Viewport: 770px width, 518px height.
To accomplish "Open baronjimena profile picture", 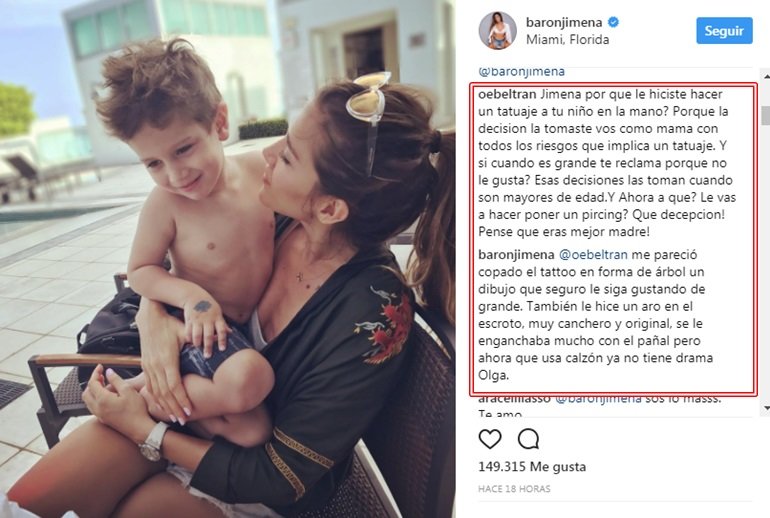I will pyautogui.click(x=497, y=31).
